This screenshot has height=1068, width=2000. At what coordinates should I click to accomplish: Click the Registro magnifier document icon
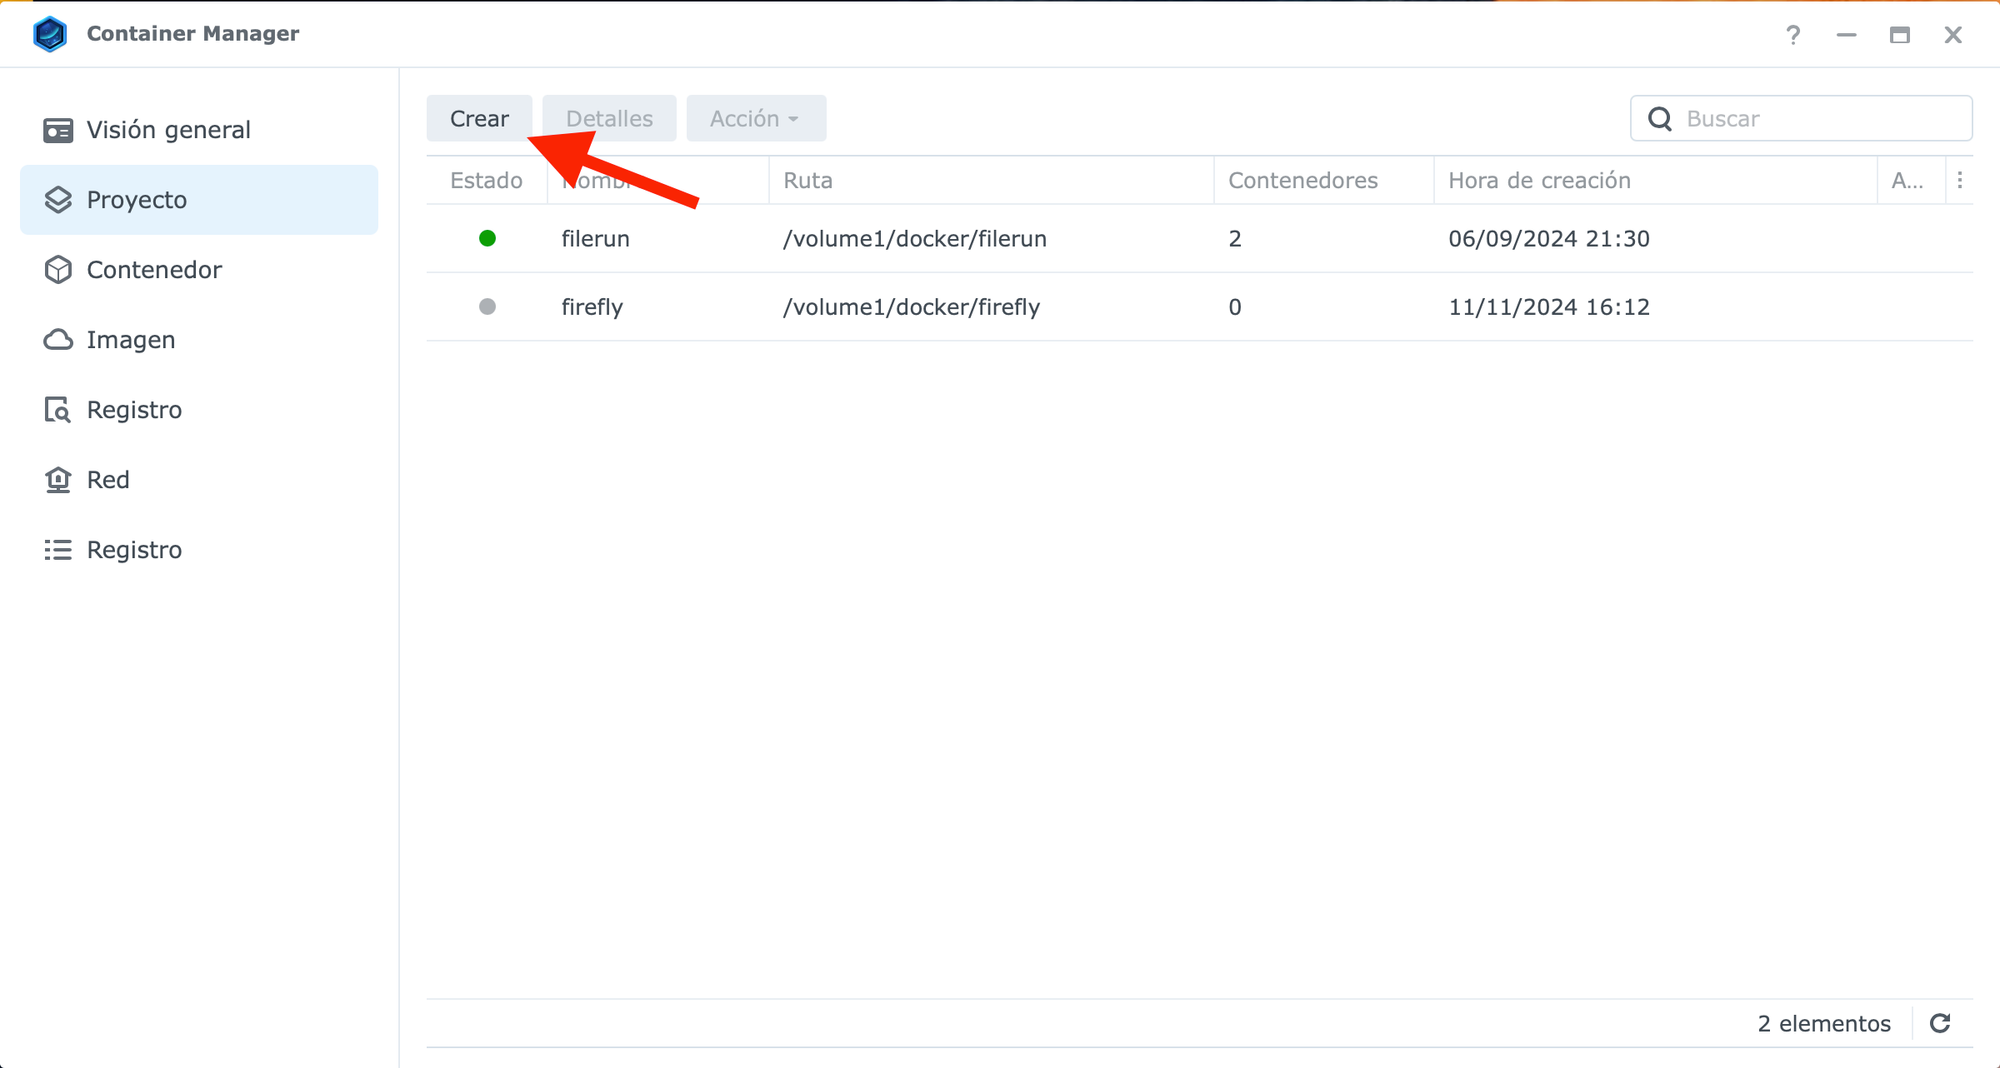click(x=58, y=410)
